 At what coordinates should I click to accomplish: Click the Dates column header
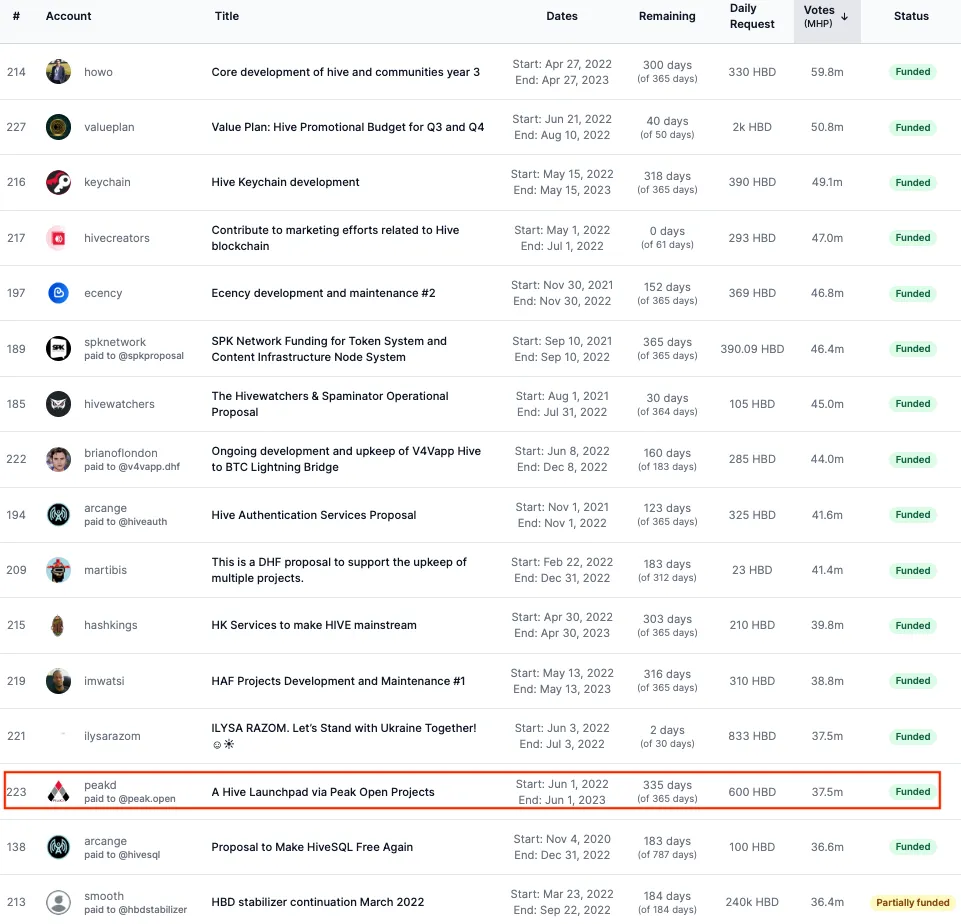coord(561,16)
